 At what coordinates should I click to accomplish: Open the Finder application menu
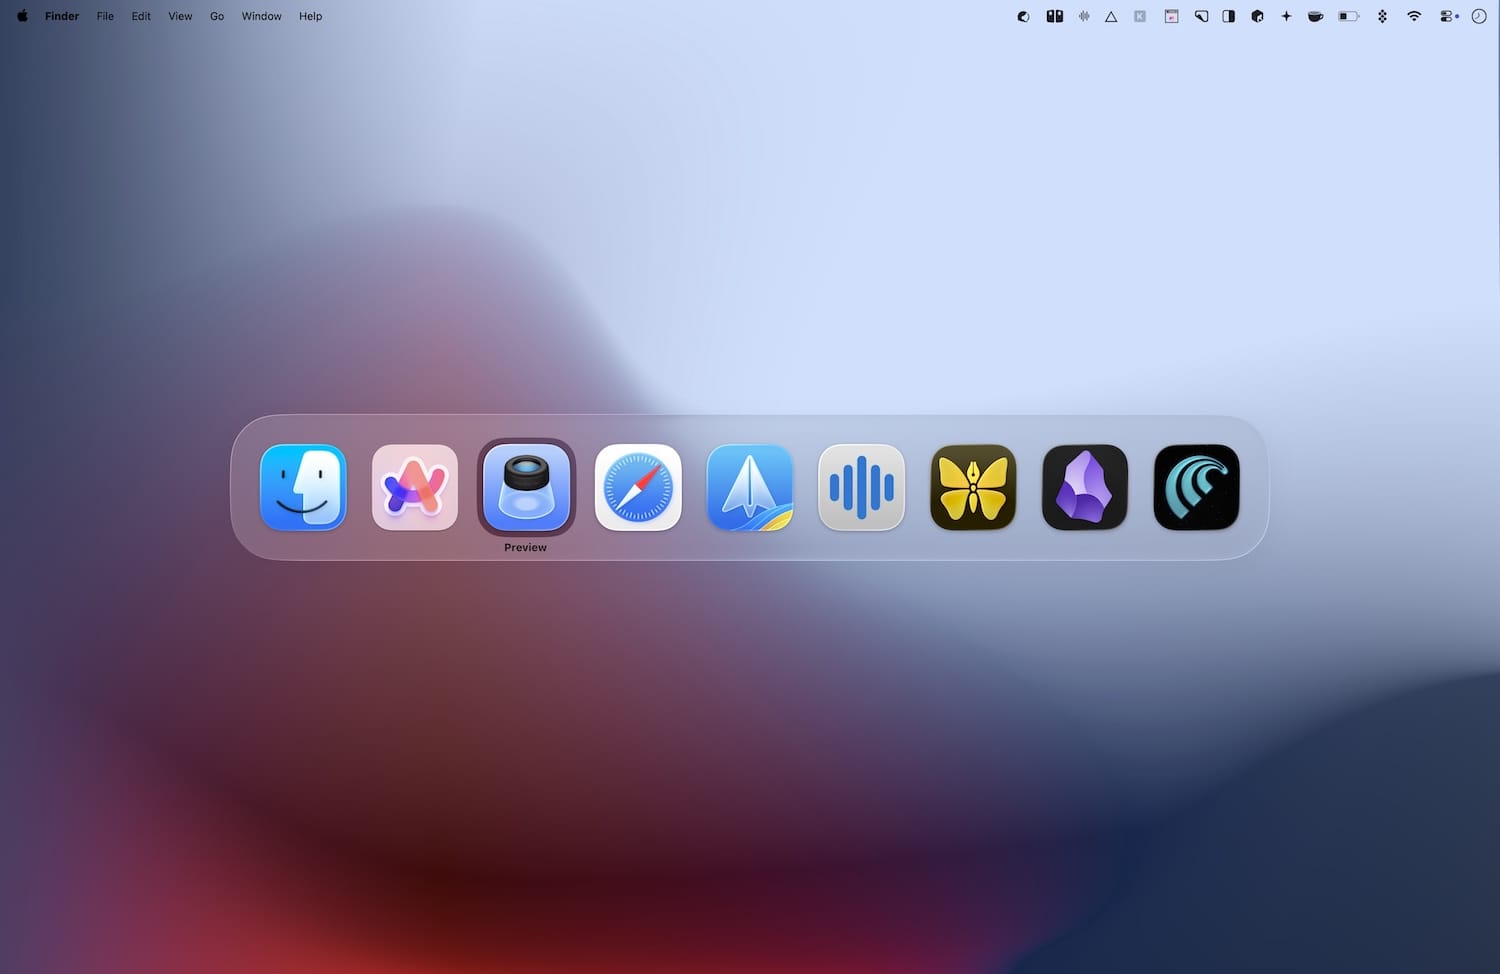tap(62, 16)
